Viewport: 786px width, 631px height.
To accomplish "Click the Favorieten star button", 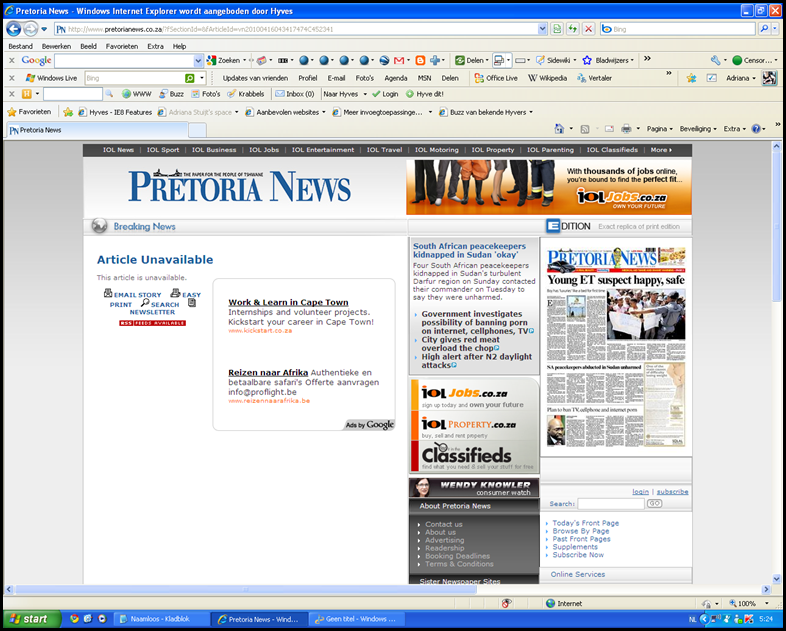I will click(x=30, y=112).
